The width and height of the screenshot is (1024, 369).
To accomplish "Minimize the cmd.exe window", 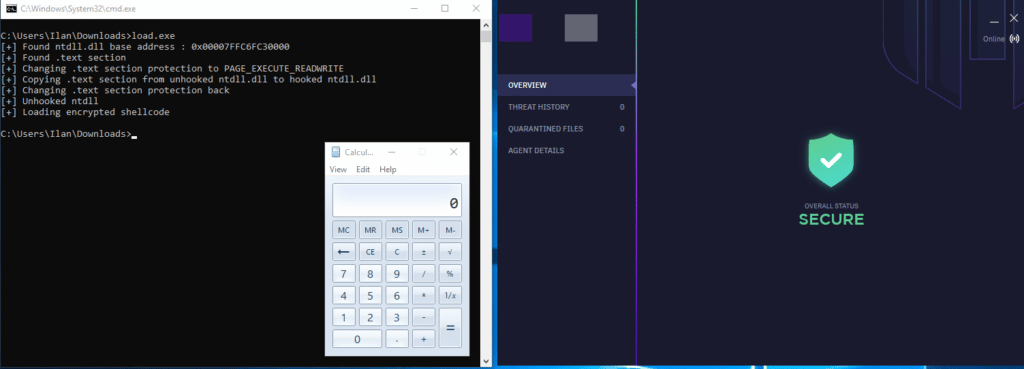I will (415, 8).
